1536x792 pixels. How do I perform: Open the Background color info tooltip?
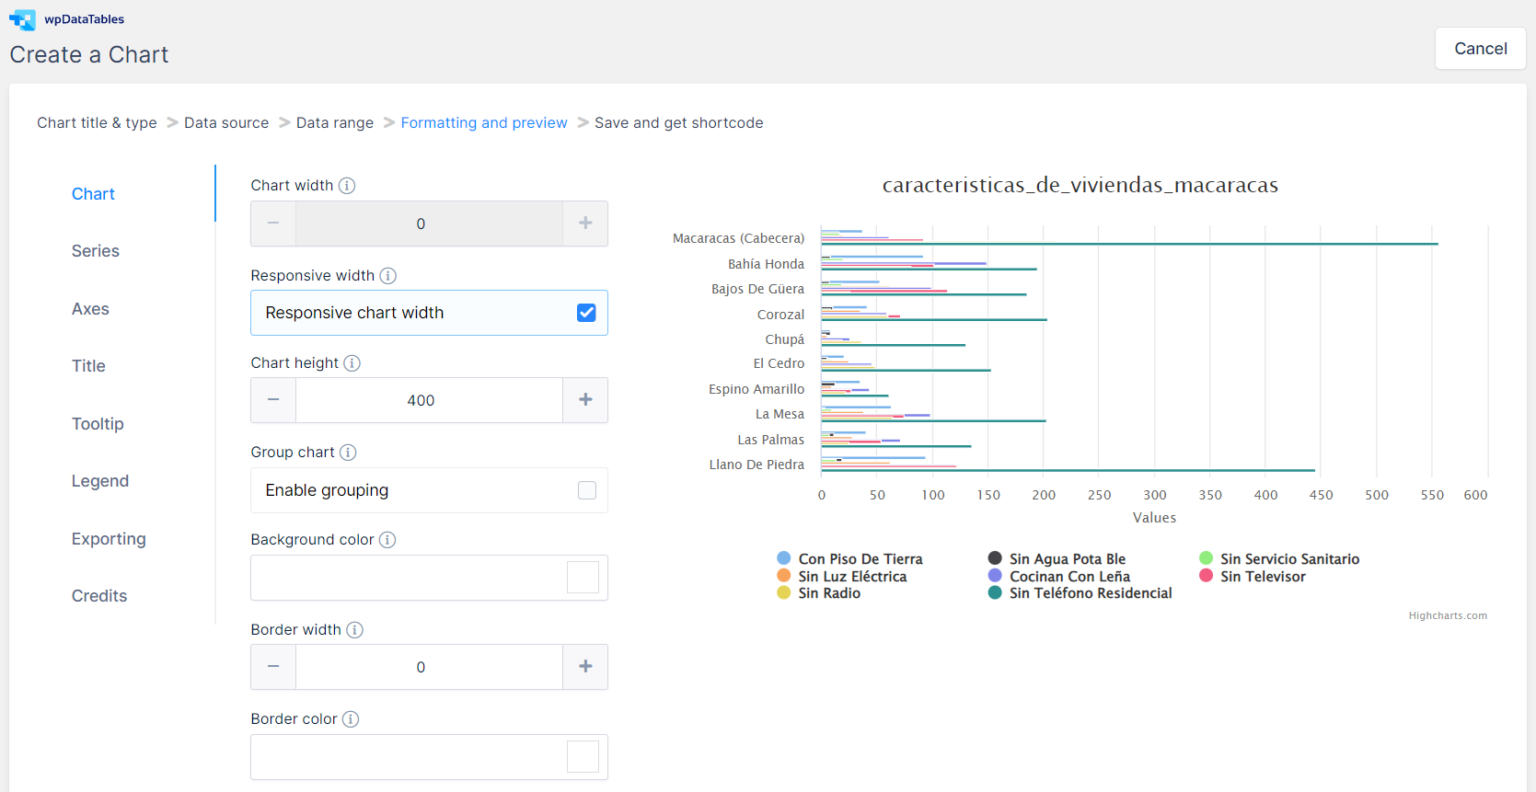[x=388, y=540]
